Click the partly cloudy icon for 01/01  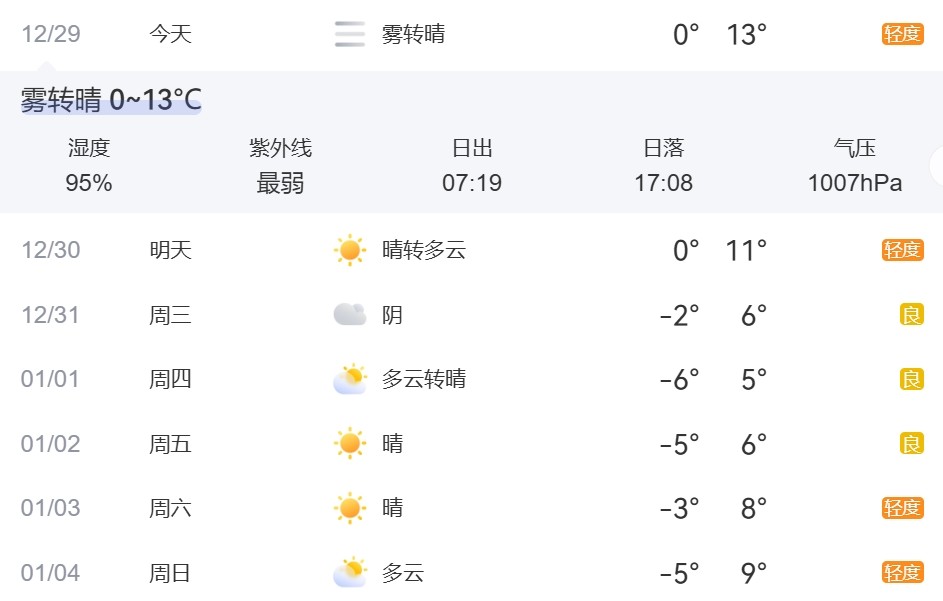pos(349,380)
